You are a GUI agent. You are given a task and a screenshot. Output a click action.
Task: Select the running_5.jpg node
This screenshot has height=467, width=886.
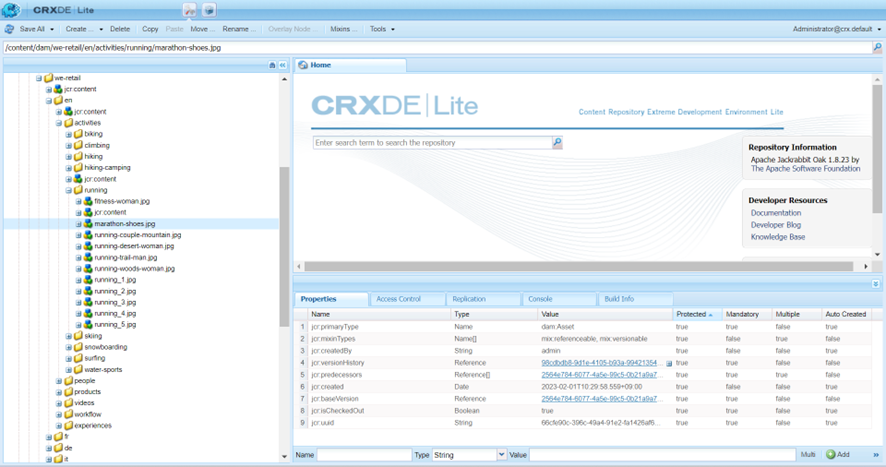115,325
